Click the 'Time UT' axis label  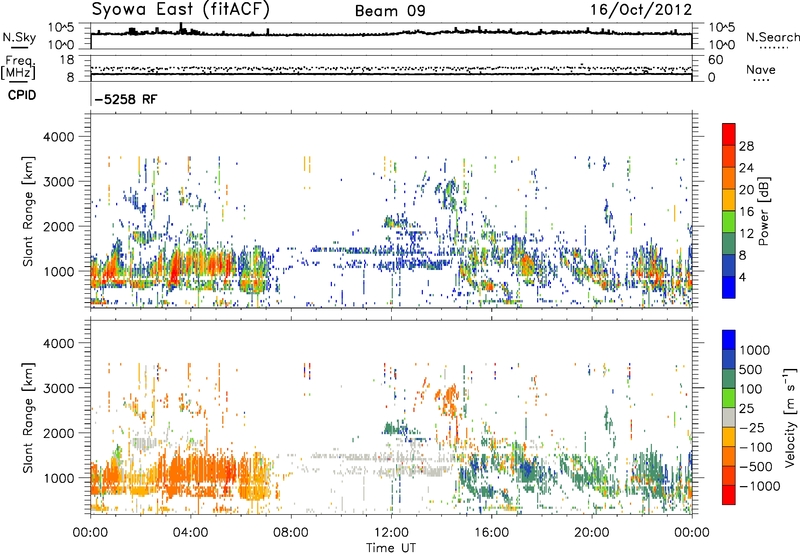(391, 548)
